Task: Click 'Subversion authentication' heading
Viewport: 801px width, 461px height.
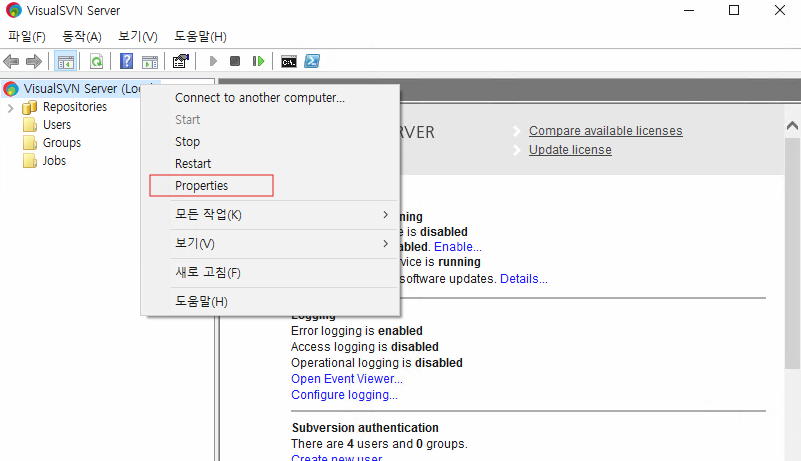Action: pos(365,428)
